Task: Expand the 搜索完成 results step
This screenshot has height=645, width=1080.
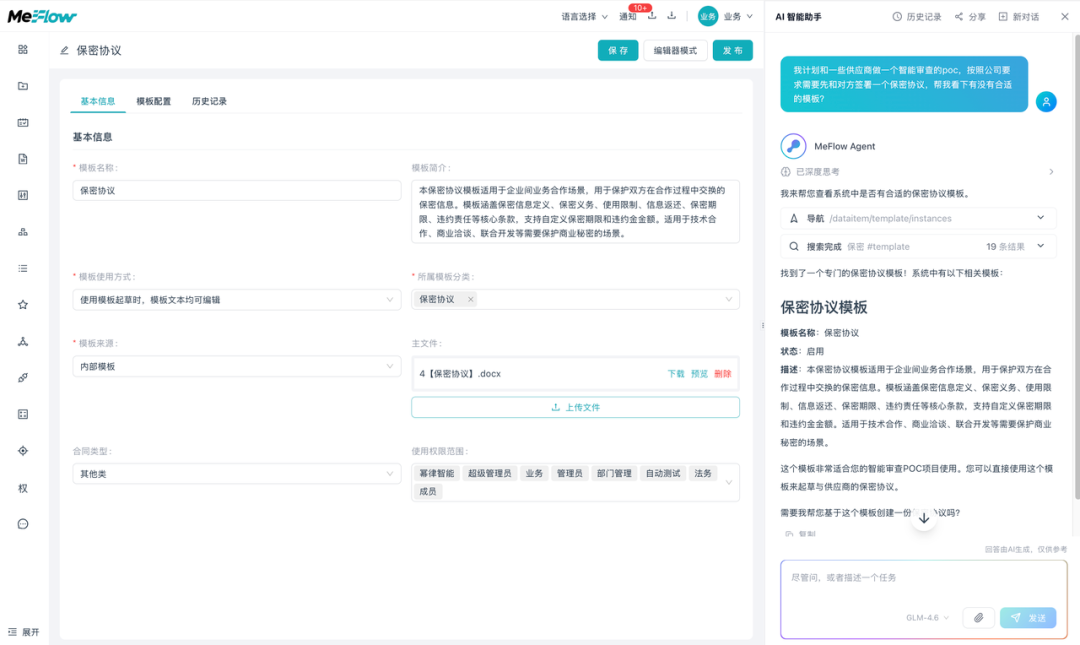Action: pyautogui.click(x=917, y=246)
